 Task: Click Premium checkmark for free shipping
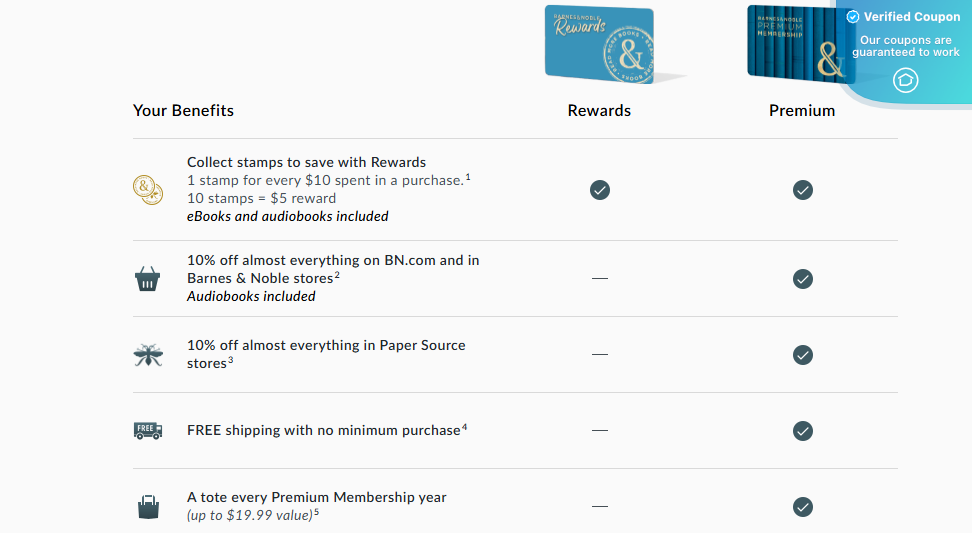point(802,431)
